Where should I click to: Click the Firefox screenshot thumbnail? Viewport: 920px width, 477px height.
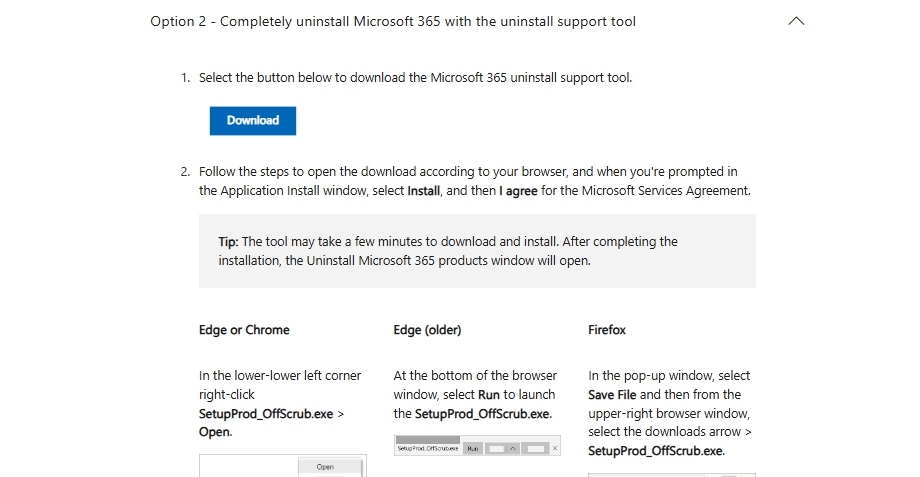coord(672,475)
